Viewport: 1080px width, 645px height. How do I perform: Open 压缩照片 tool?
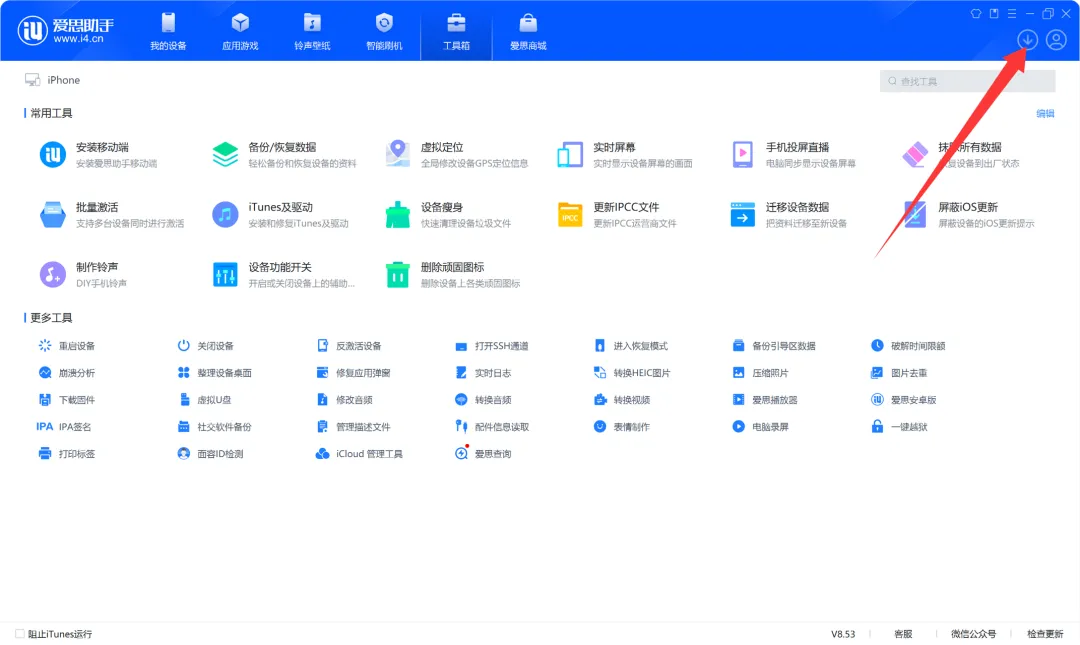tap(760, 373)
